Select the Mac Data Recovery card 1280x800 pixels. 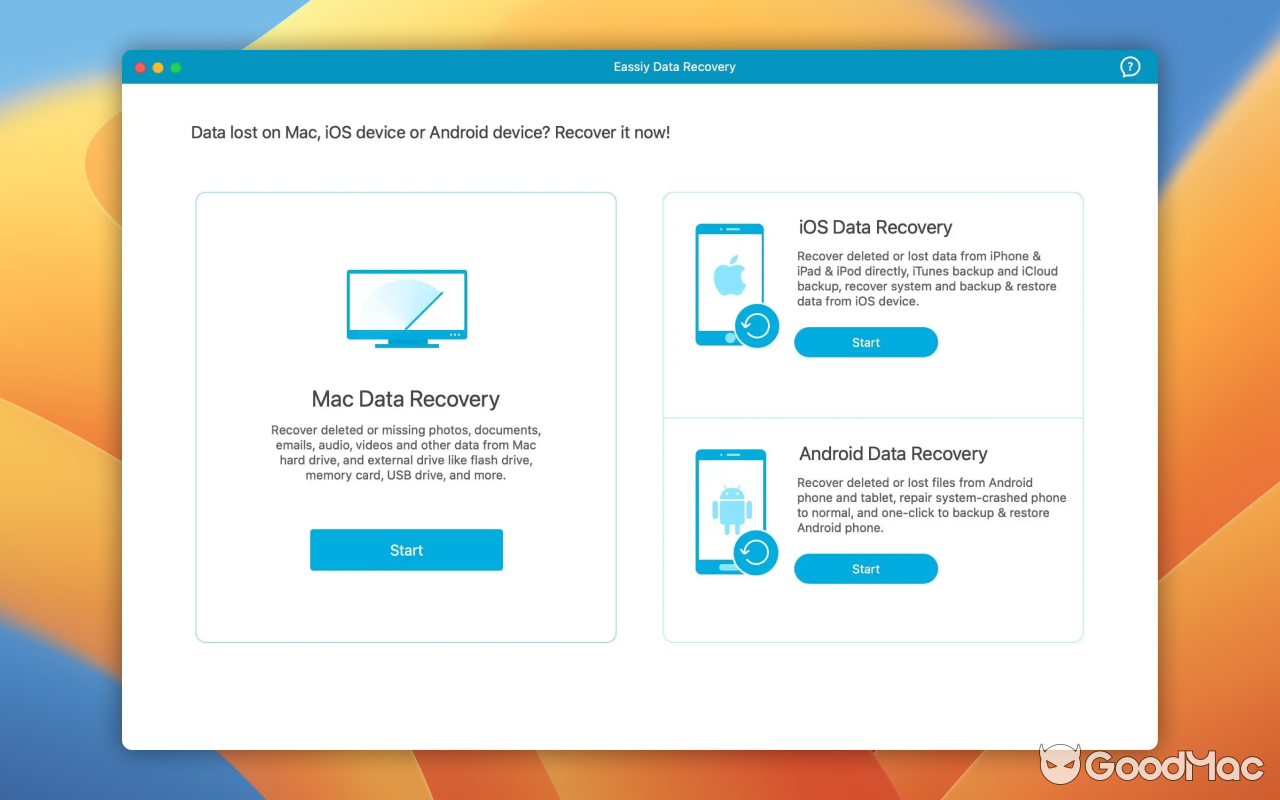tap(406, 416)
